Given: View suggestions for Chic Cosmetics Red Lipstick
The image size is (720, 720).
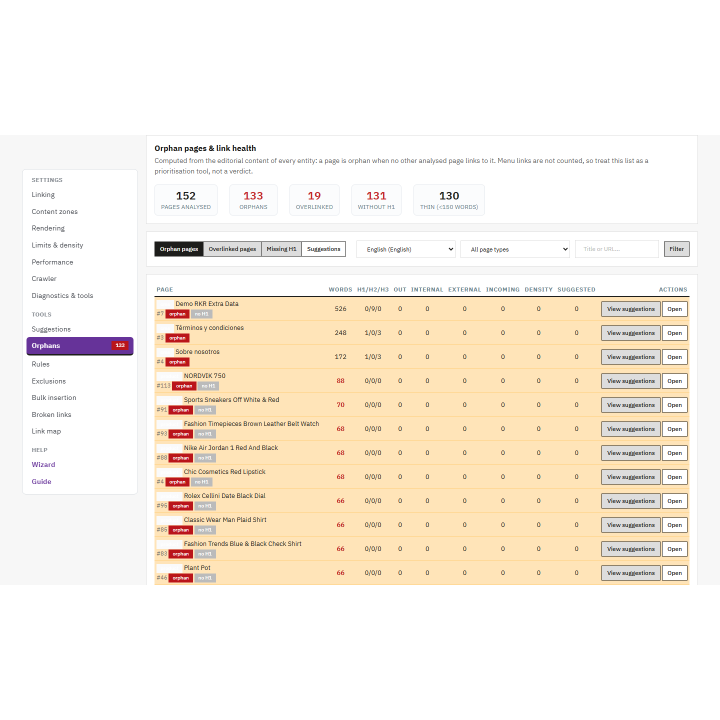Looking at the screenshot, I should 630,477.
